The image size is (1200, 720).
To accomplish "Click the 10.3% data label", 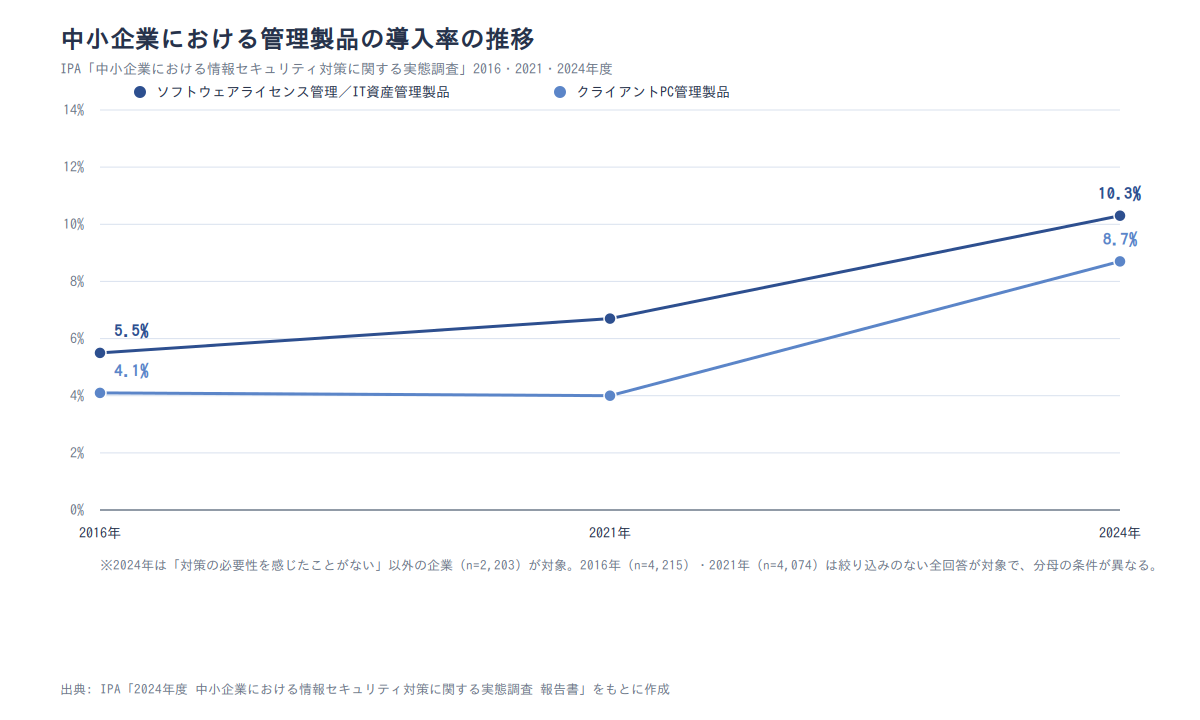I will tap(1119, 194).
